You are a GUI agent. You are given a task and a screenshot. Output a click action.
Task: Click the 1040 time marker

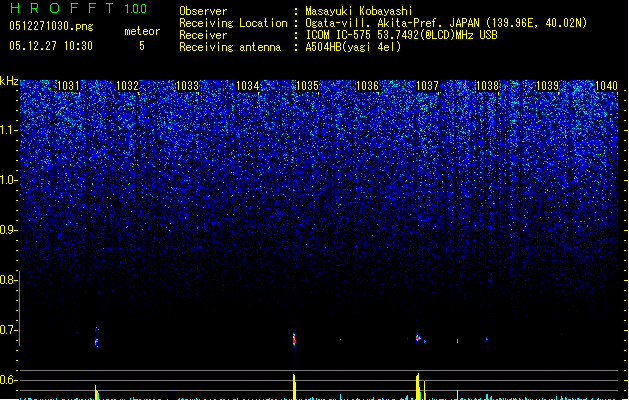point(607,86)
